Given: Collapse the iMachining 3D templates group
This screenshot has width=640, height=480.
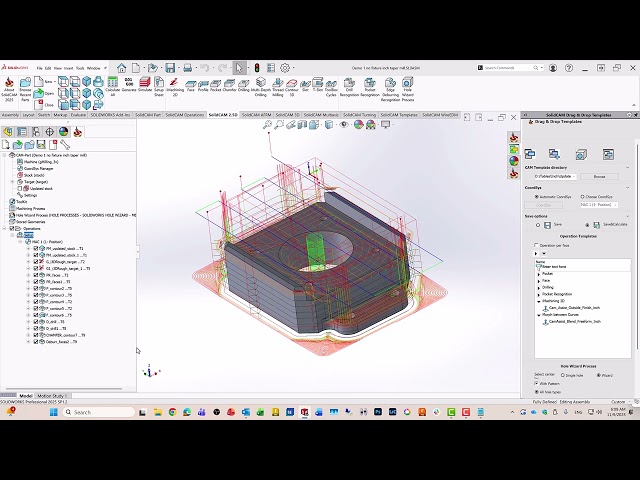Looking at the screenshot, I should click(x=539, y=301).
